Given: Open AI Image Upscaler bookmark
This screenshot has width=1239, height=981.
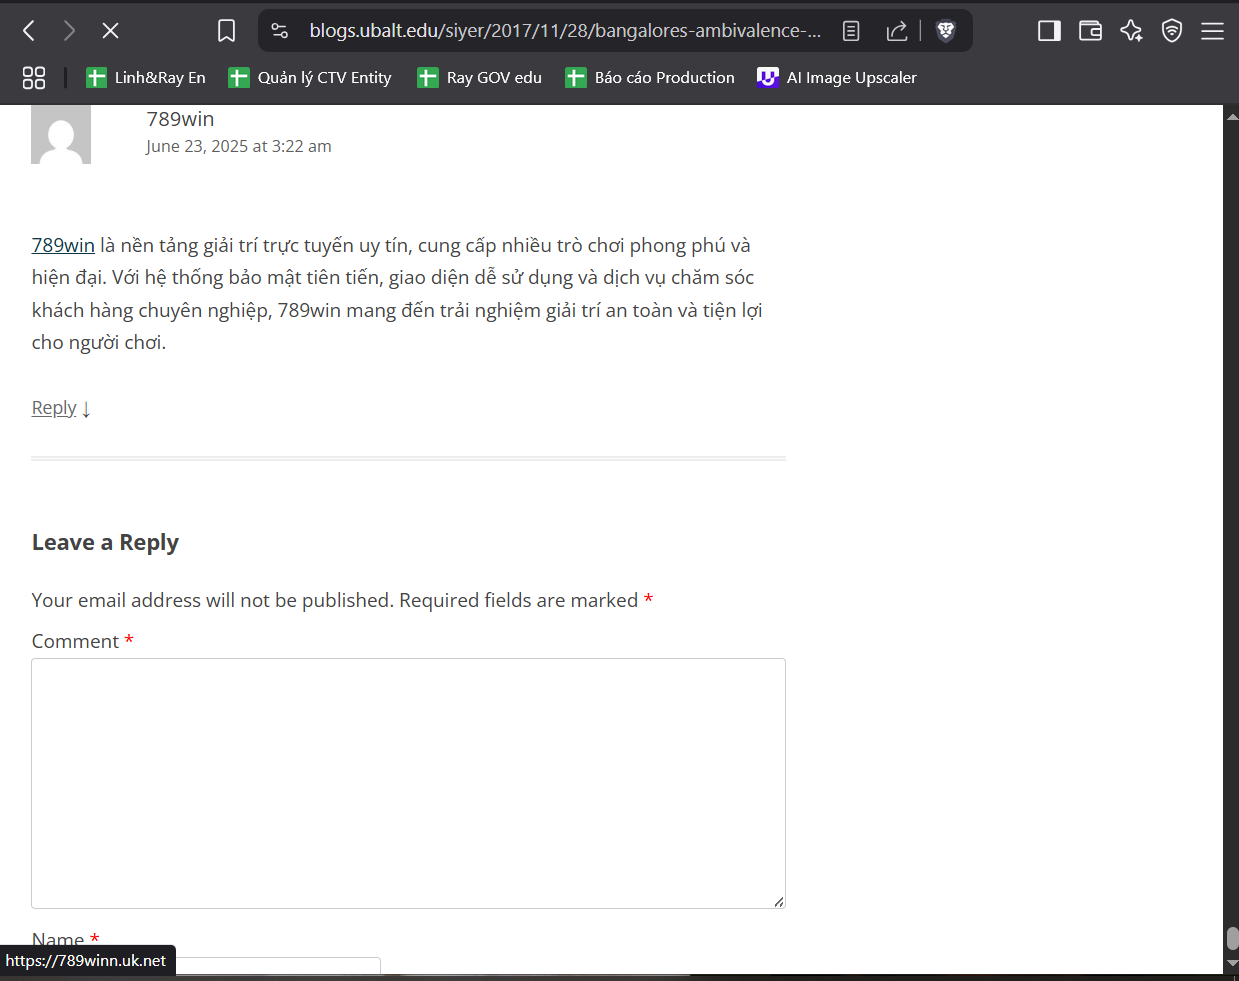Looking at the screenshot, I should [837, 78].
